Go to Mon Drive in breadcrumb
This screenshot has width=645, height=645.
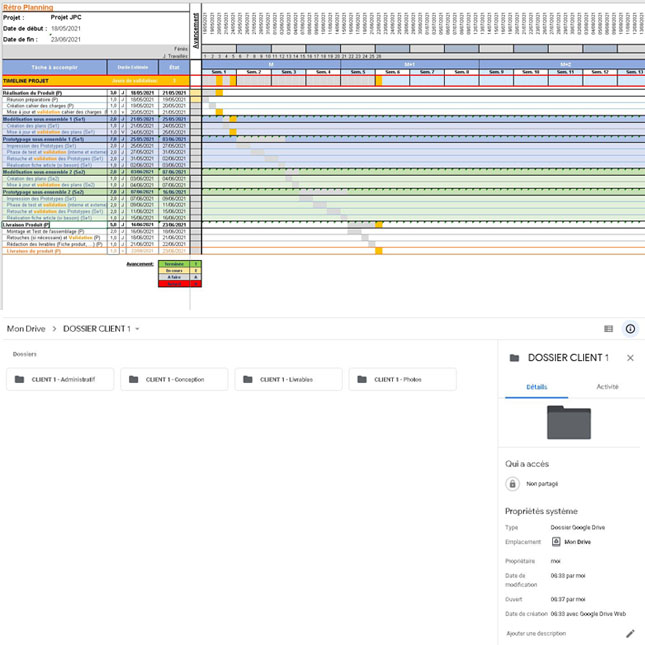(x=27, y=329)
